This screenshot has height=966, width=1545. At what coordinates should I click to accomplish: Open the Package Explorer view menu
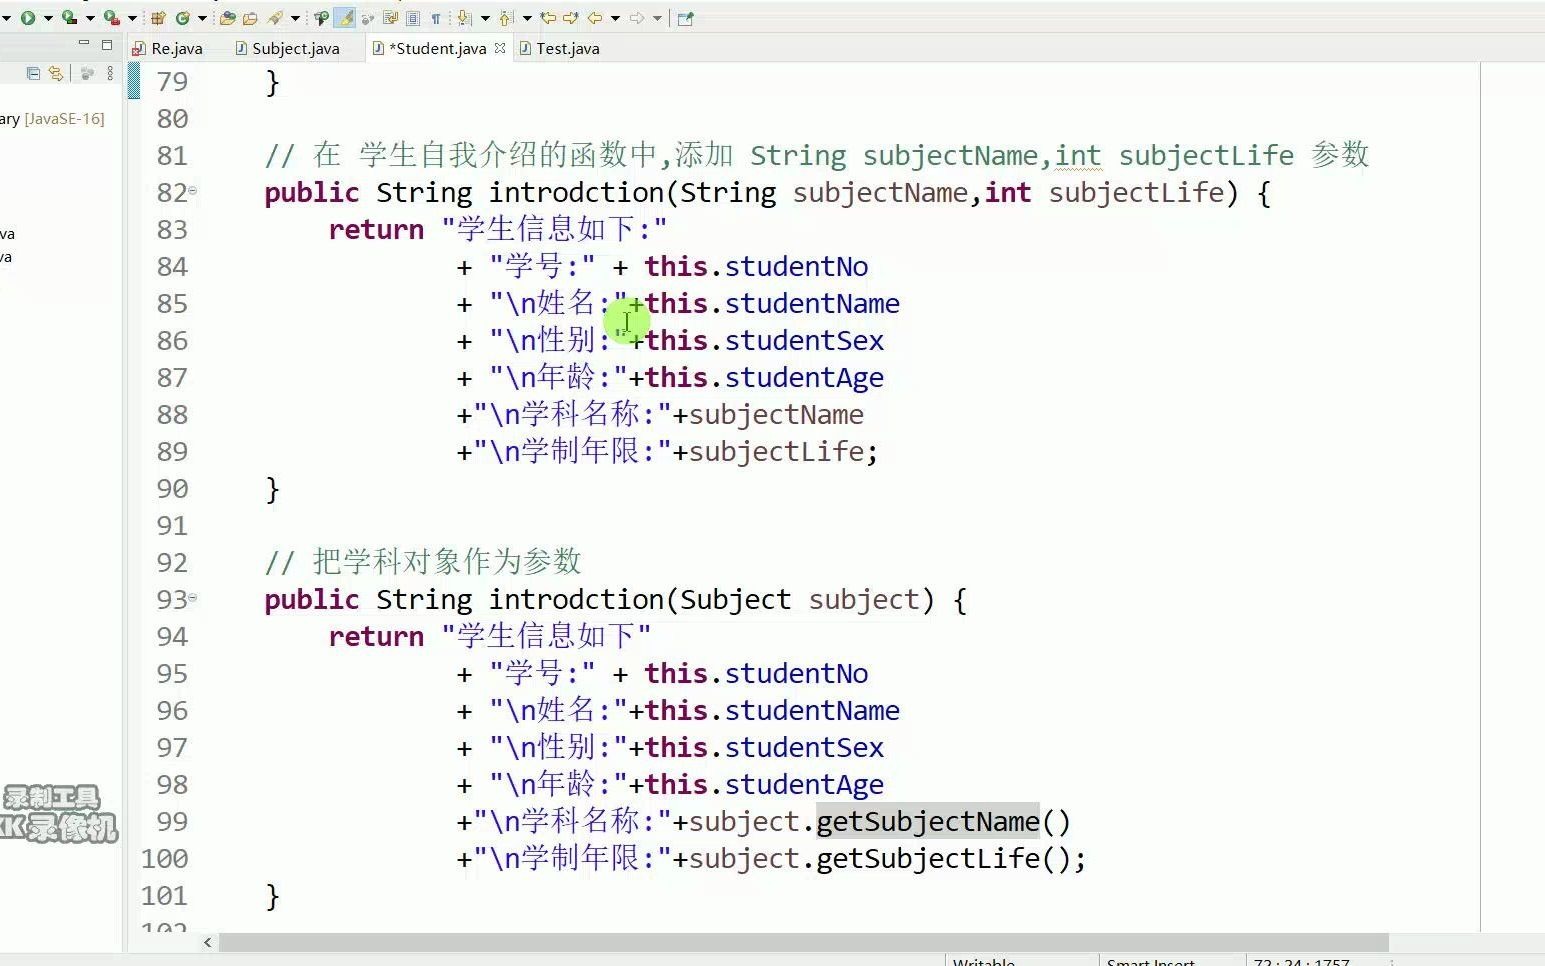coord(110,73)
